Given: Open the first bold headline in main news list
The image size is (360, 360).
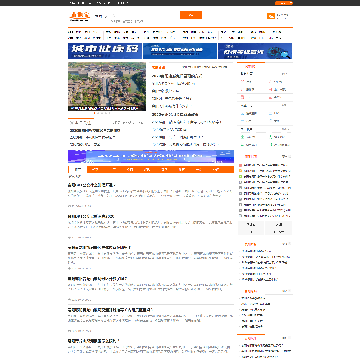Looking at the screenshot, I should 92,185.
